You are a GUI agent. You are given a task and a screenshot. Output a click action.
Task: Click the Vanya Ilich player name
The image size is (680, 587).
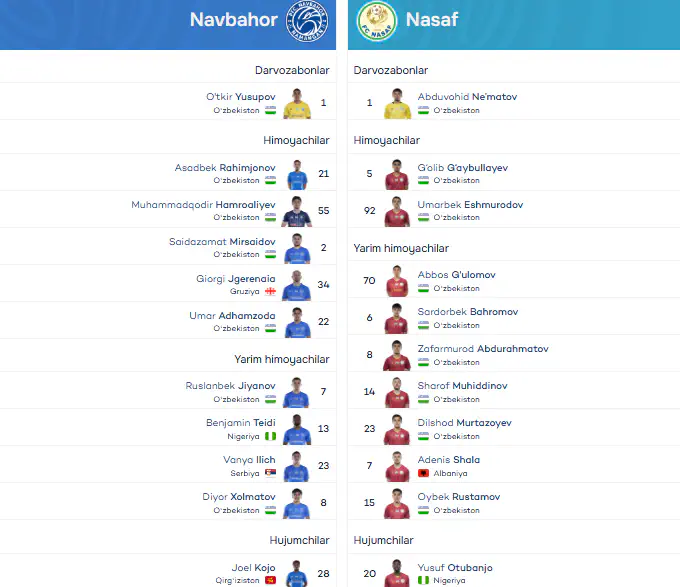pos(249,460)
